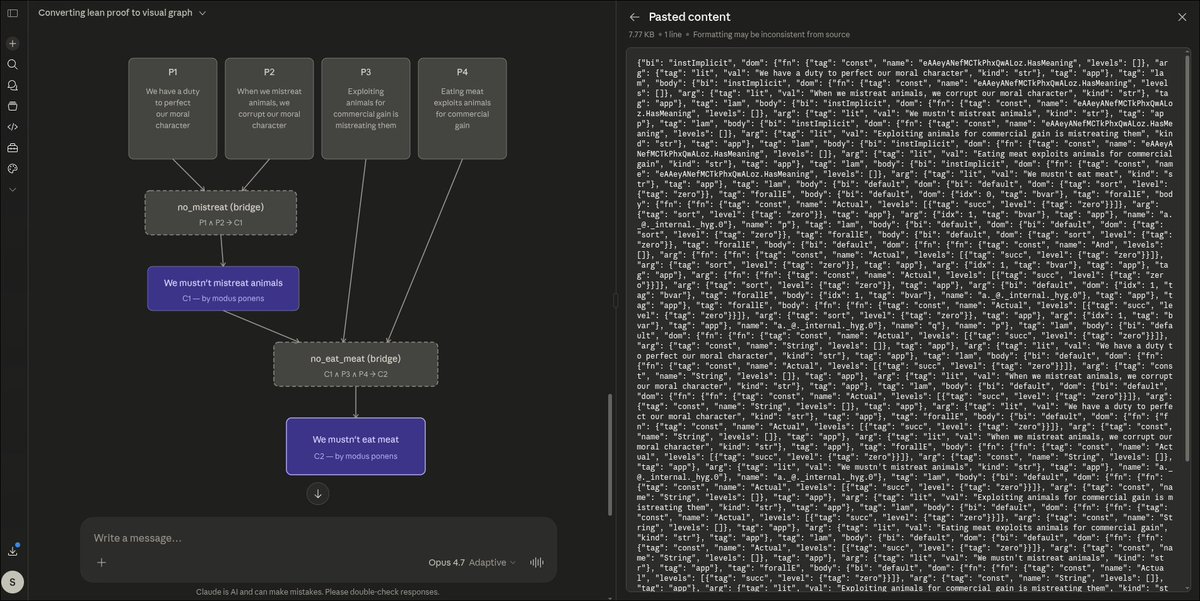1200x601 pixels.
Task: Open the palette icon in sidebar
Action: 12,167
